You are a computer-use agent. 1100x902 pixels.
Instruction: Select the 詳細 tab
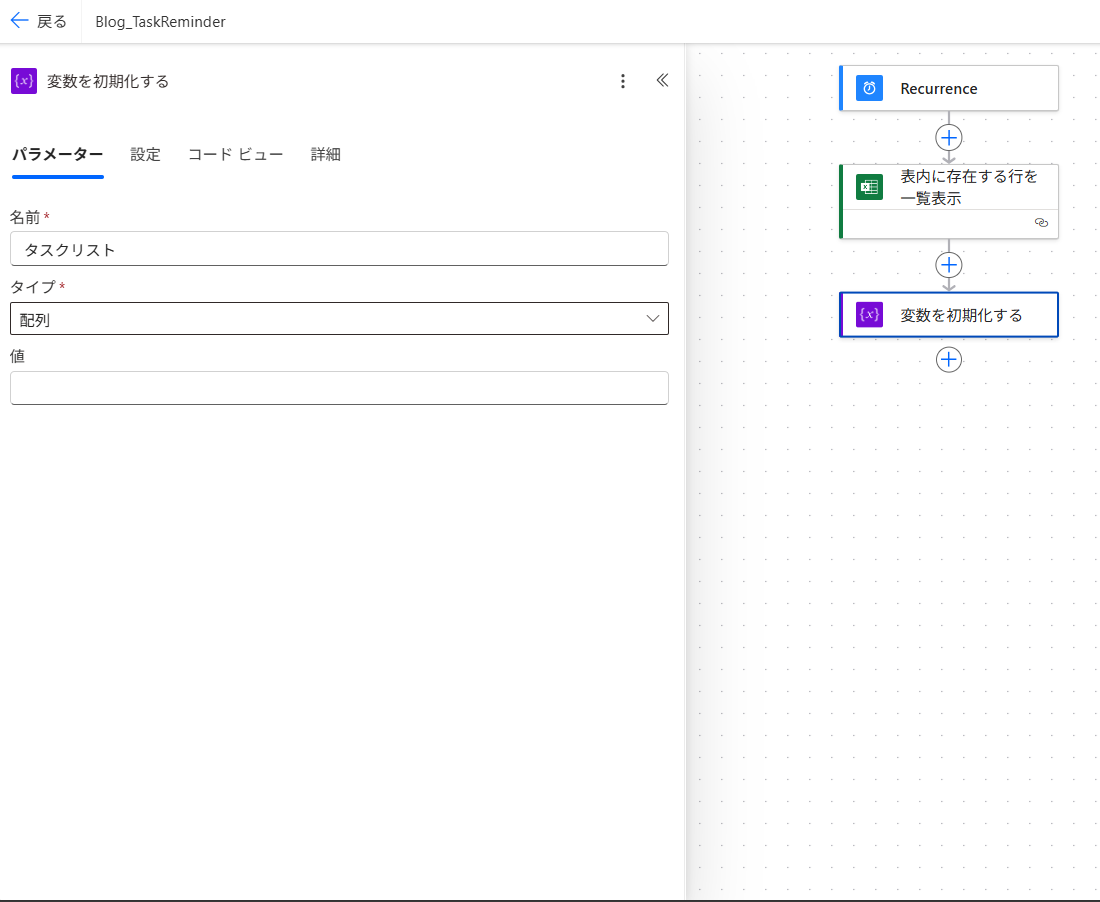point(325,154)
